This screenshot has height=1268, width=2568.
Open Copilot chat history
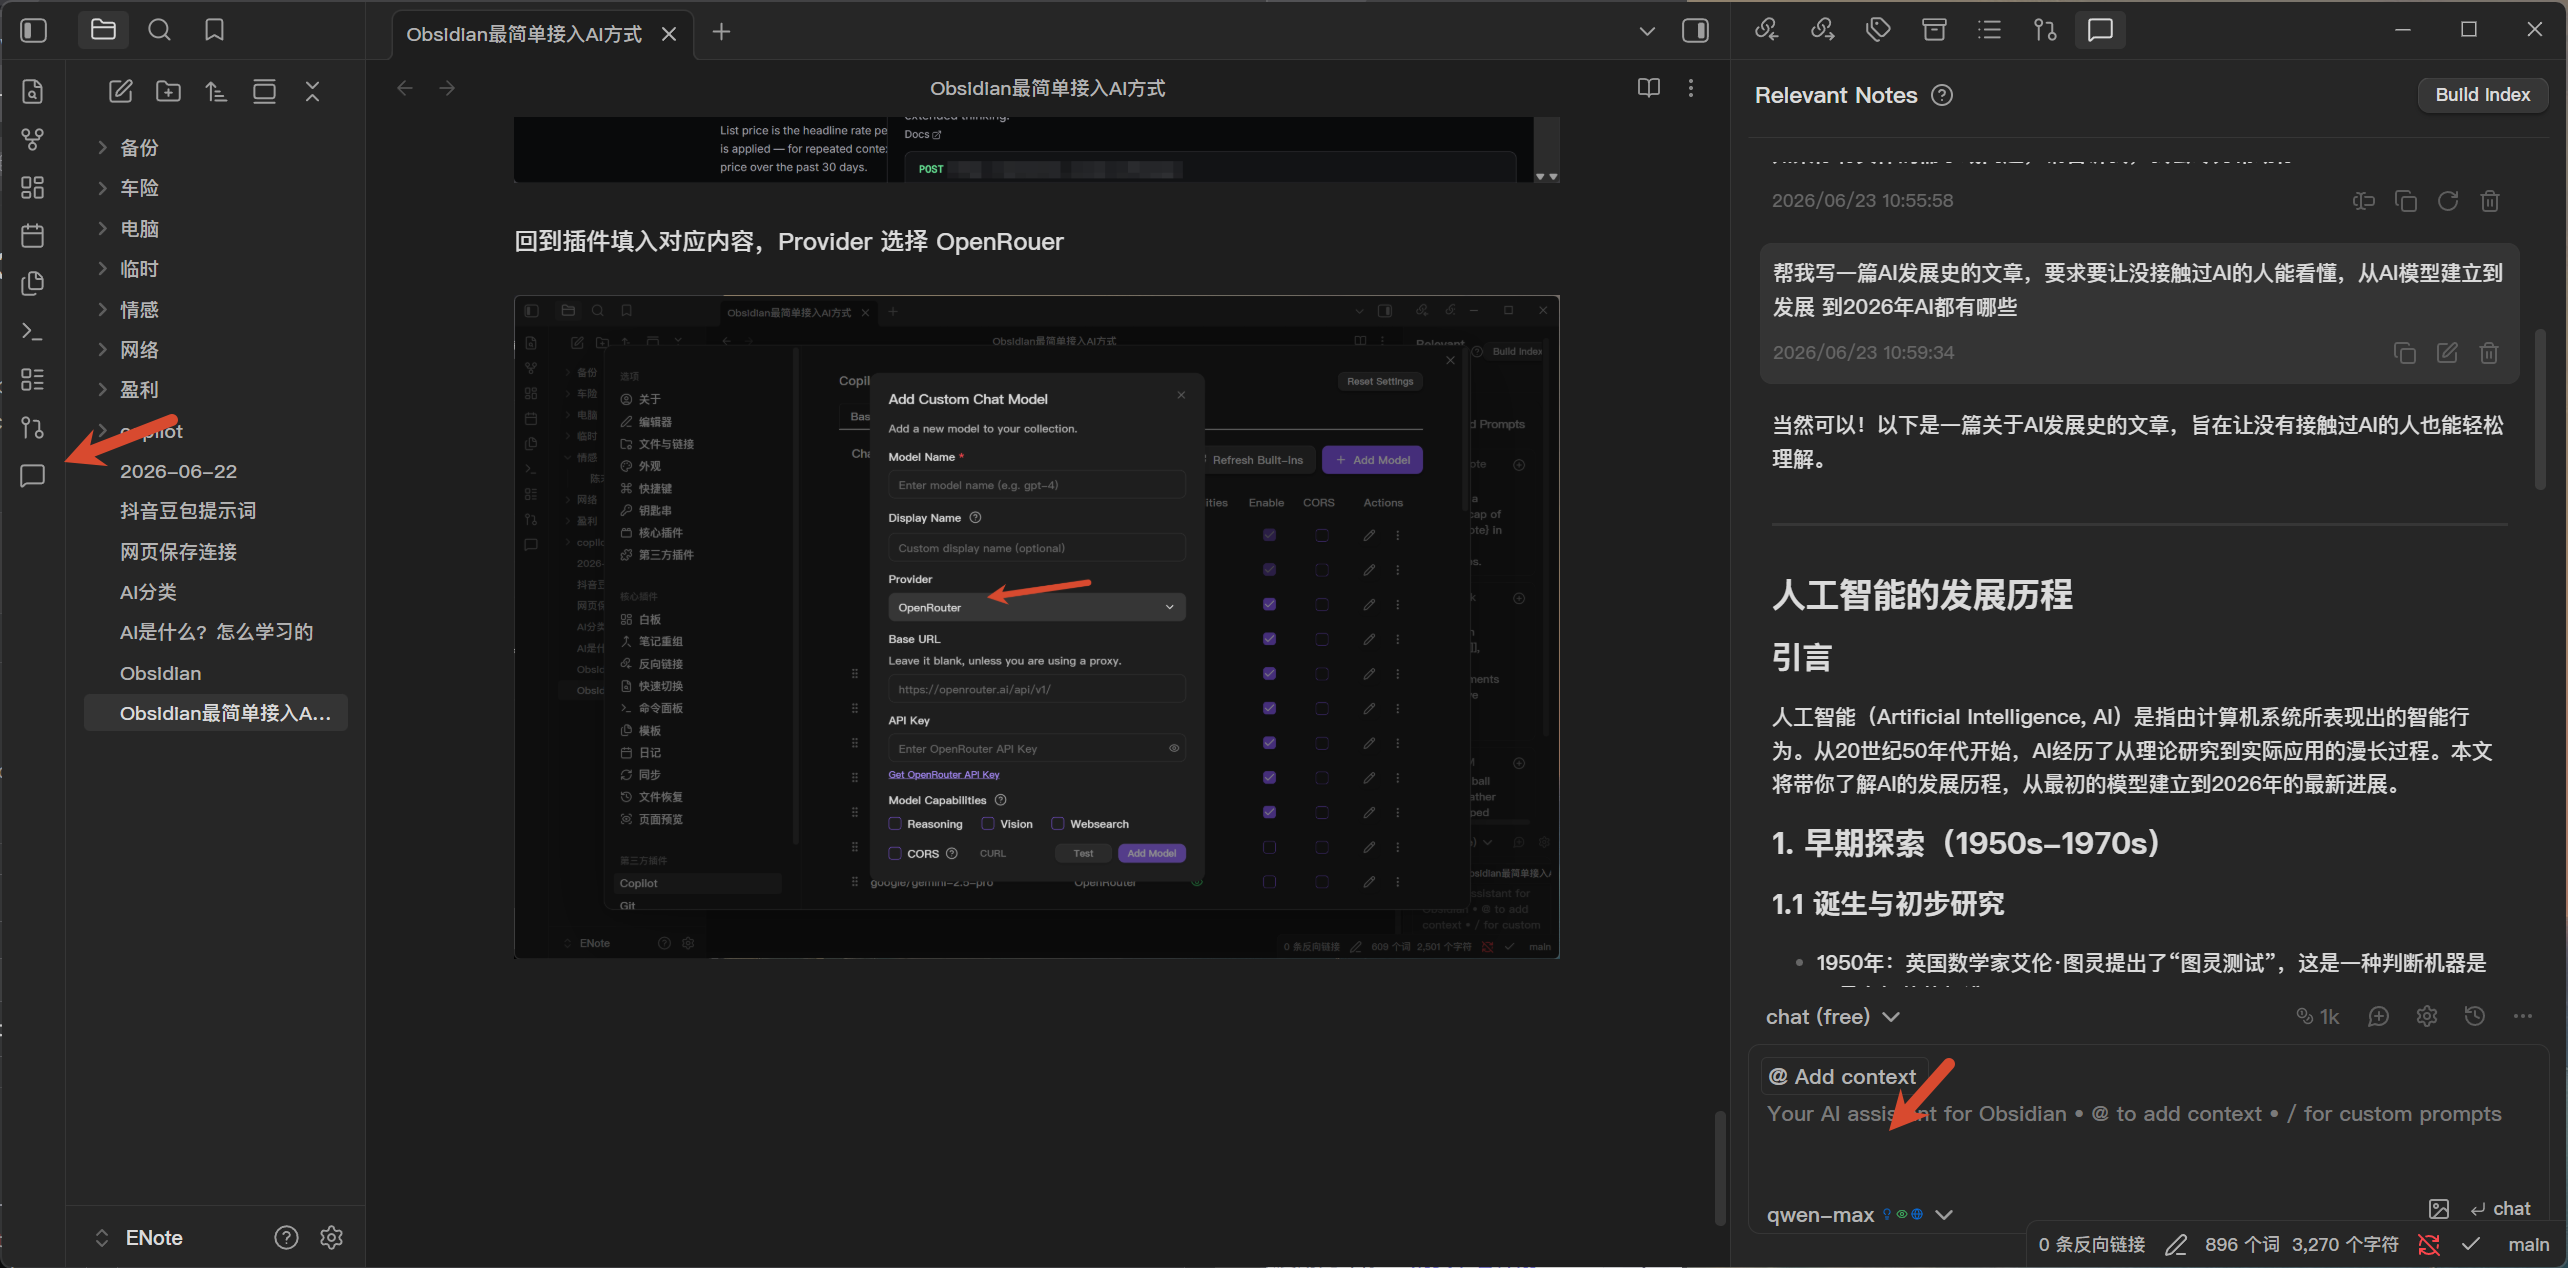pos(2475,1017)
